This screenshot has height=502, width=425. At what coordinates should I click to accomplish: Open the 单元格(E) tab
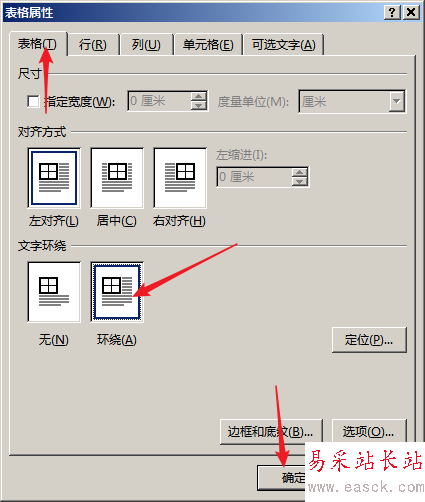coord(208,44)
